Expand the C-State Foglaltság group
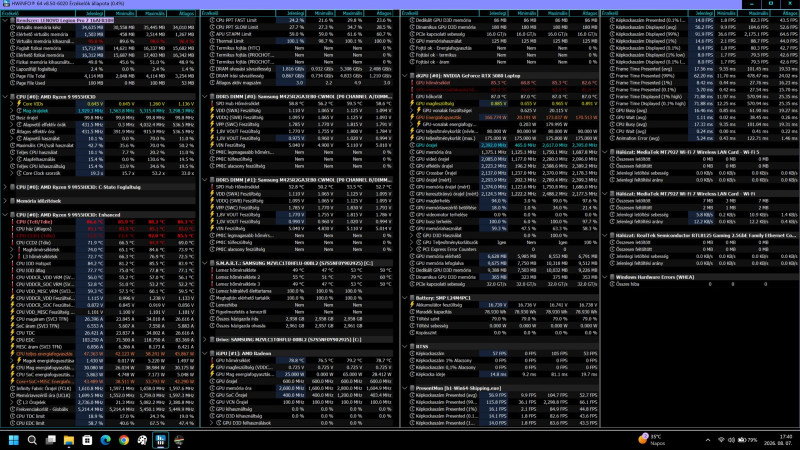The image size is (800, 450). point(5,187)
